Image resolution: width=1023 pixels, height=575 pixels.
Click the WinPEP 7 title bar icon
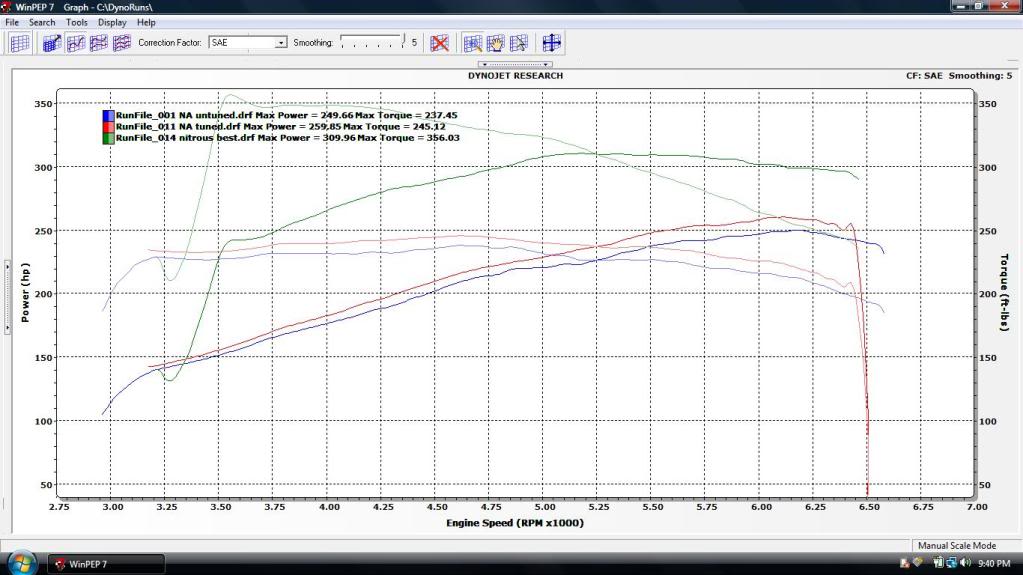pos(6,7)
